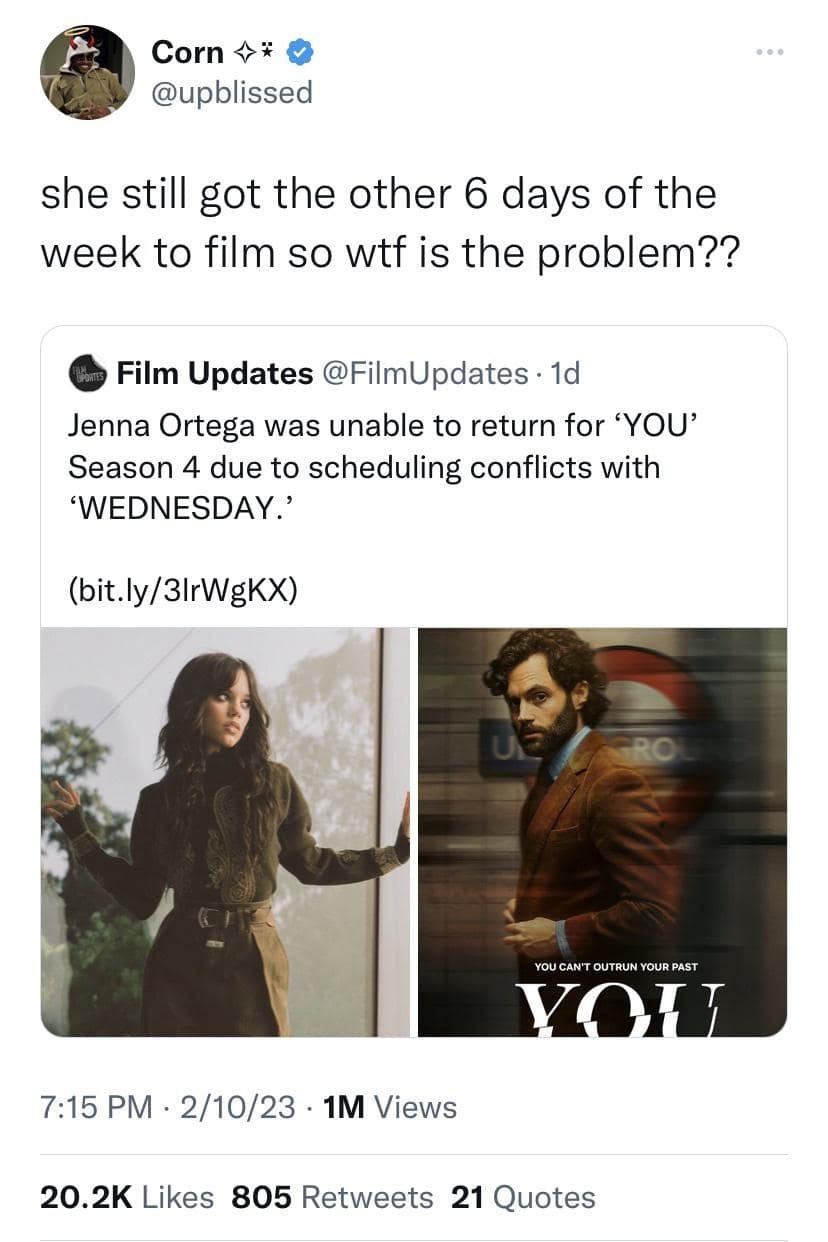The image size is (828, 1242).
Task: Show the 805 Retweets list
Action: coord(332,1197)
